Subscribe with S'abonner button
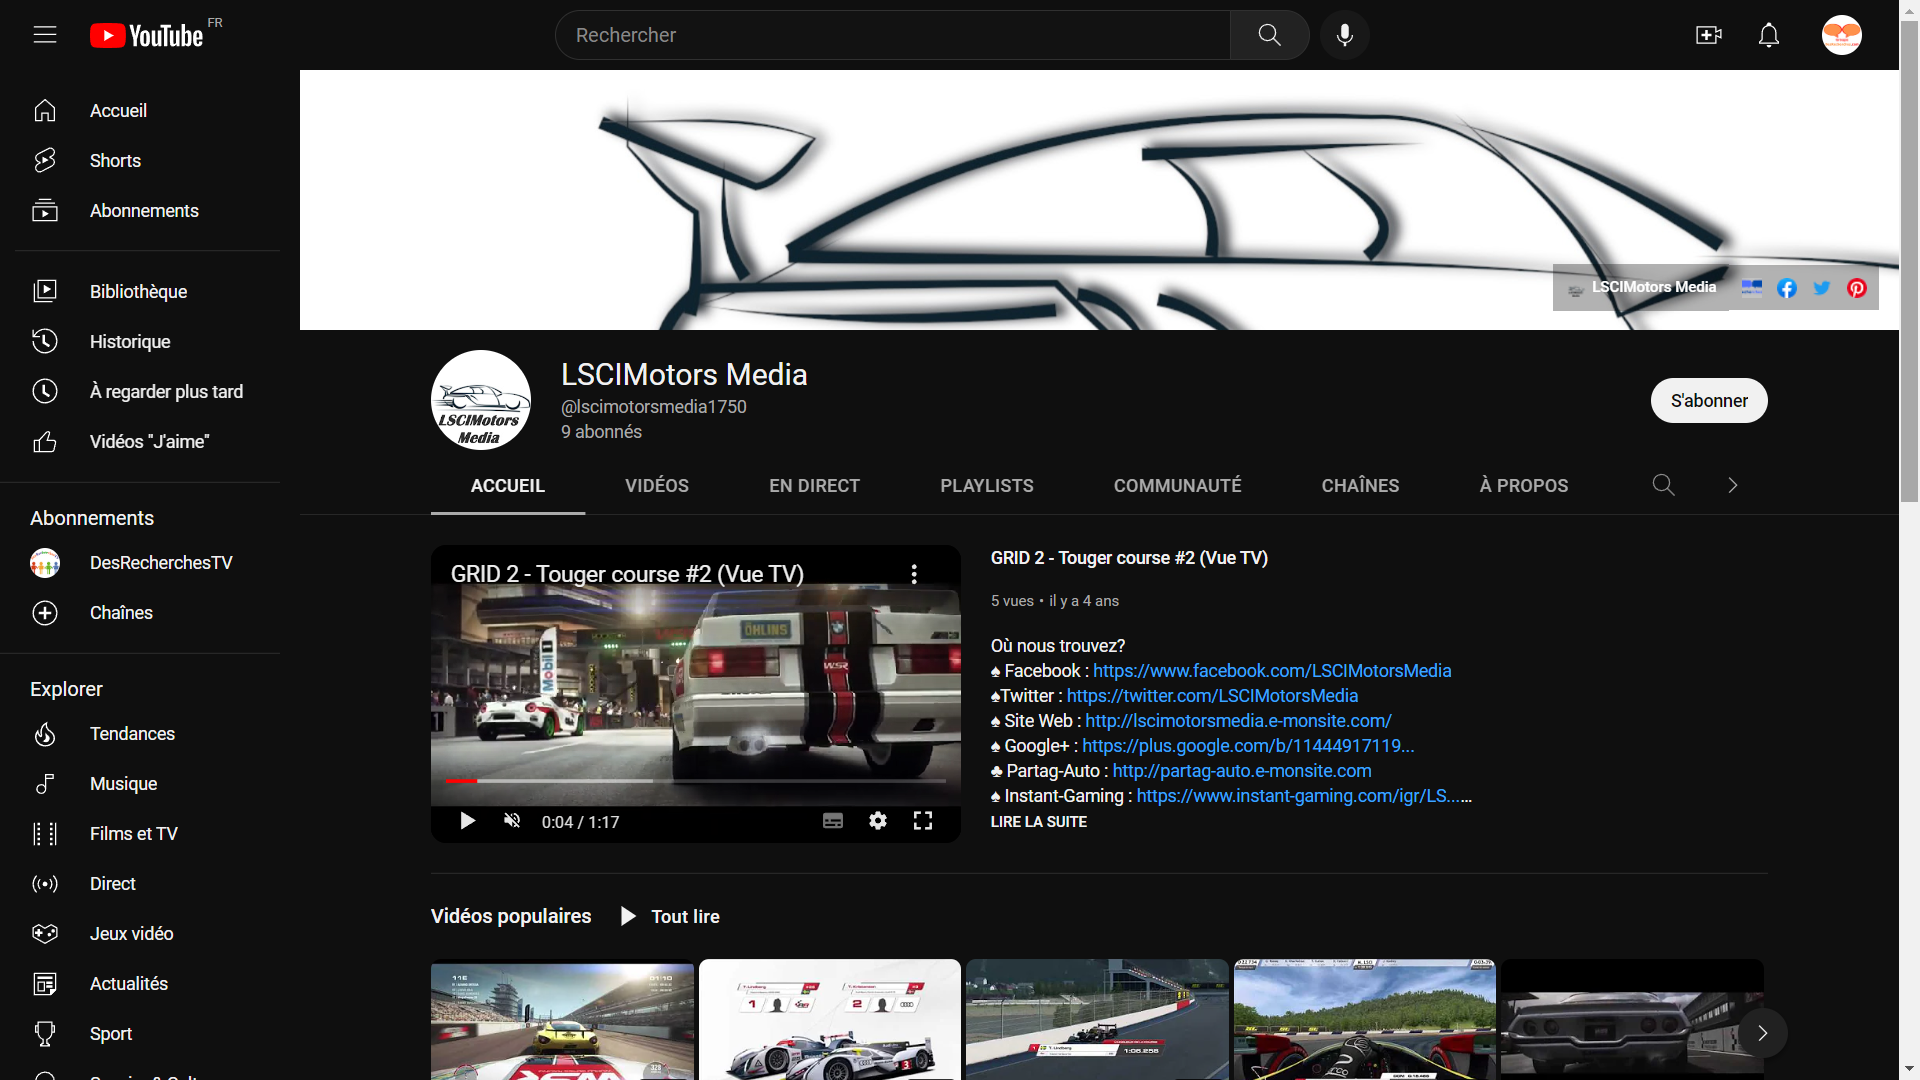This screenshot has height=1080, width=1920. pyautogui.click(x=1709, y=400)
